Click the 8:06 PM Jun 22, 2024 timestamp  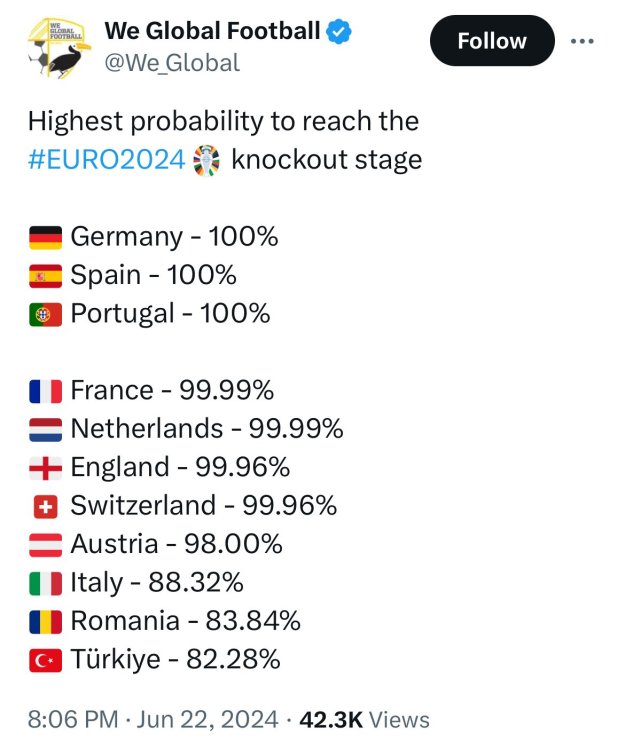coord(153,719)
